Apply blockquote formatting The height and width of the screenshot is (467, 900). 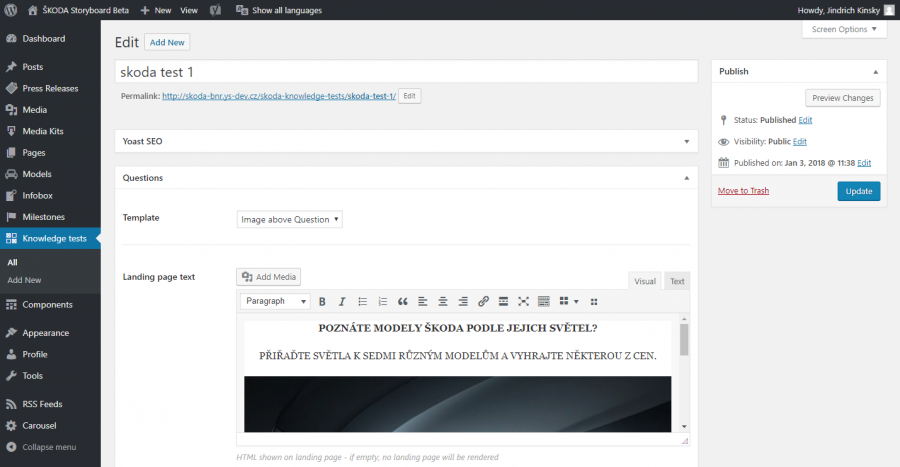point(403,301)
